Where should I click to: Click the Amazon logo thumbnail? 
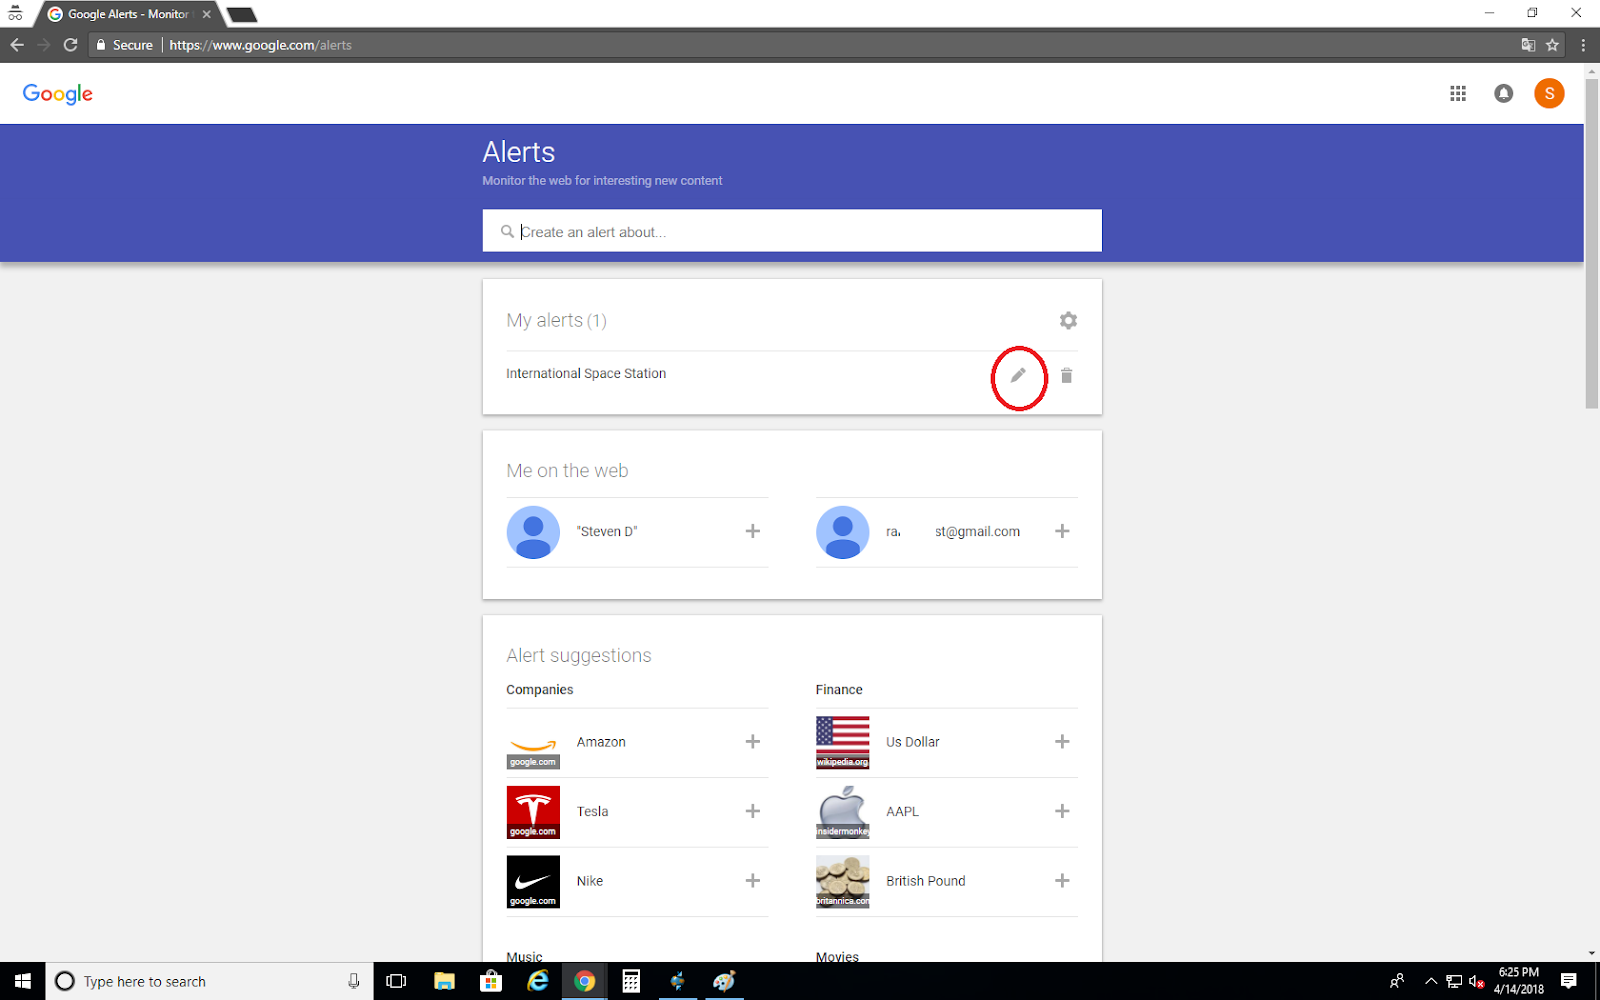(x=533, y=743)
